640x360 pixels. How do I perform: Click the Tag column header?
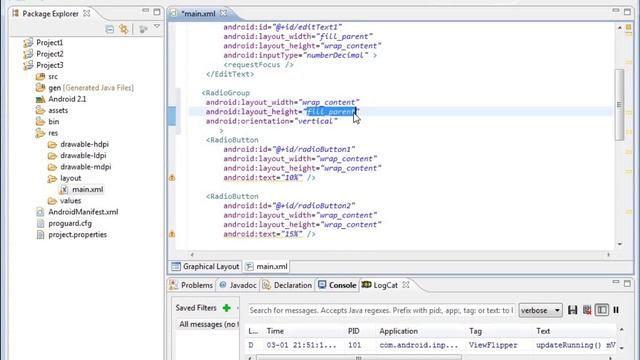(475, 331)
